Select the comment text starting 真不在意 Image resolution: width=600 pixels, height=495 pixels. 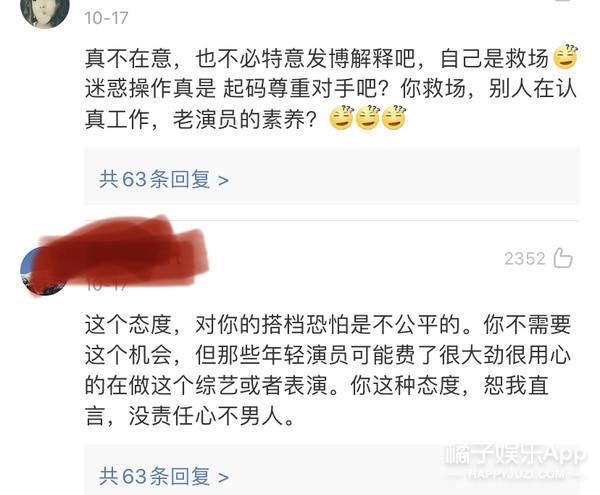pyautogui.click(x=331, y=88)
